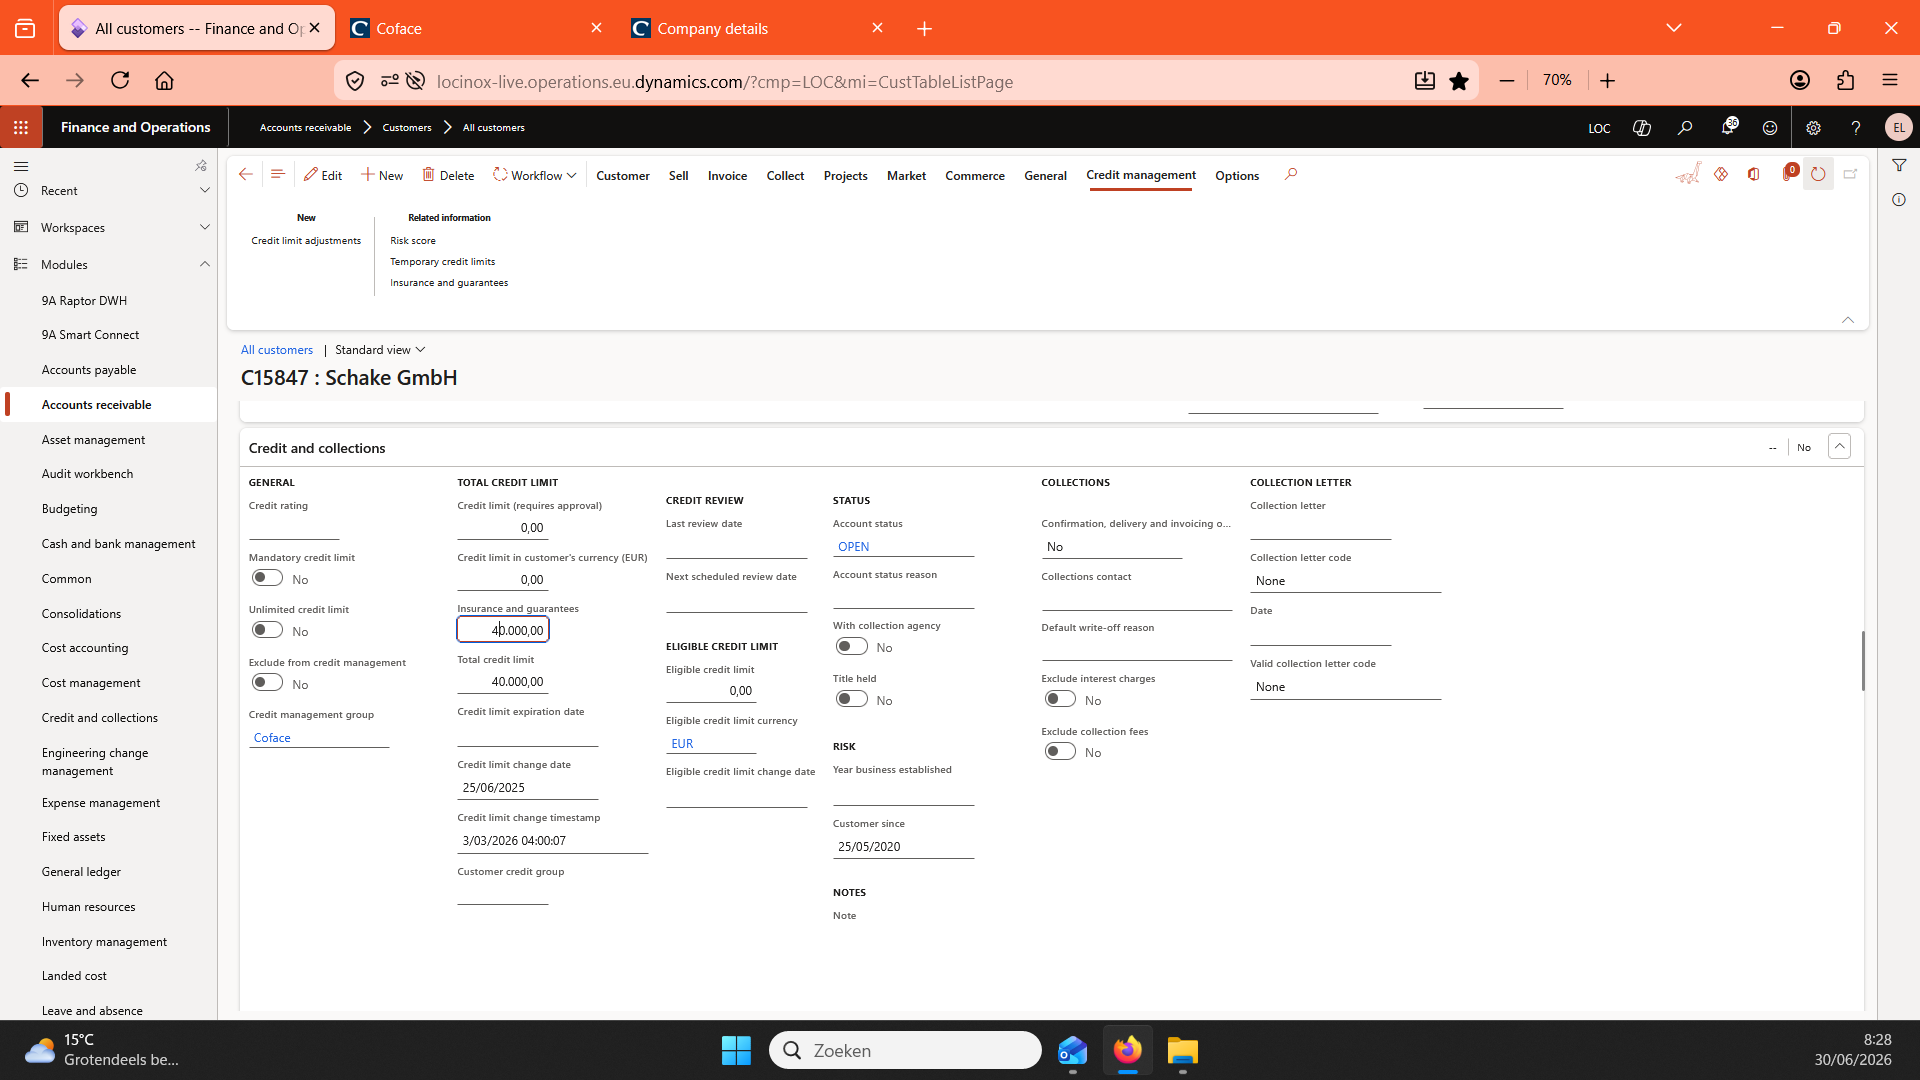
Task: Expand the Workflow dropdown
Action: [x=535, y=175]
